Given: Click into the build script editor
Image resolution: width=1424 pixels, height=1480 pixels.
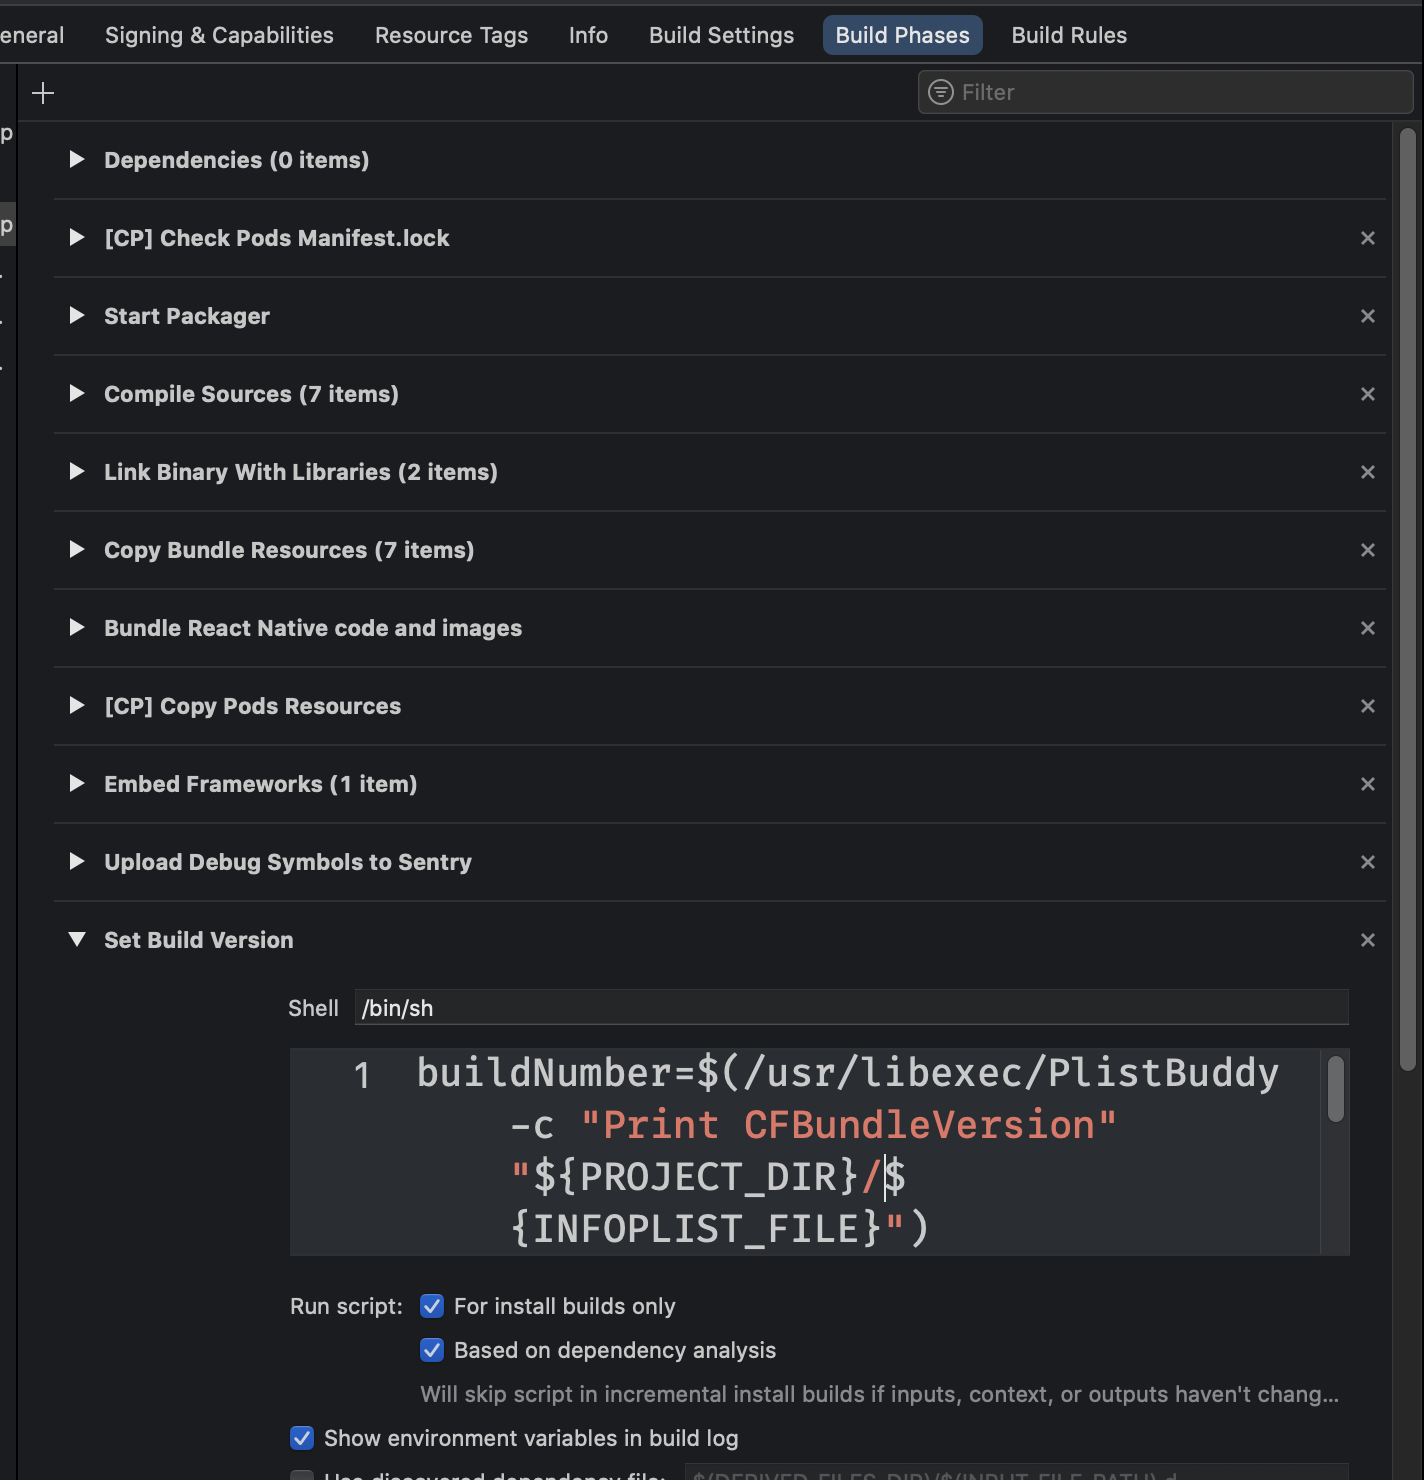Looking at the screenshot, I should (819, 1151).
